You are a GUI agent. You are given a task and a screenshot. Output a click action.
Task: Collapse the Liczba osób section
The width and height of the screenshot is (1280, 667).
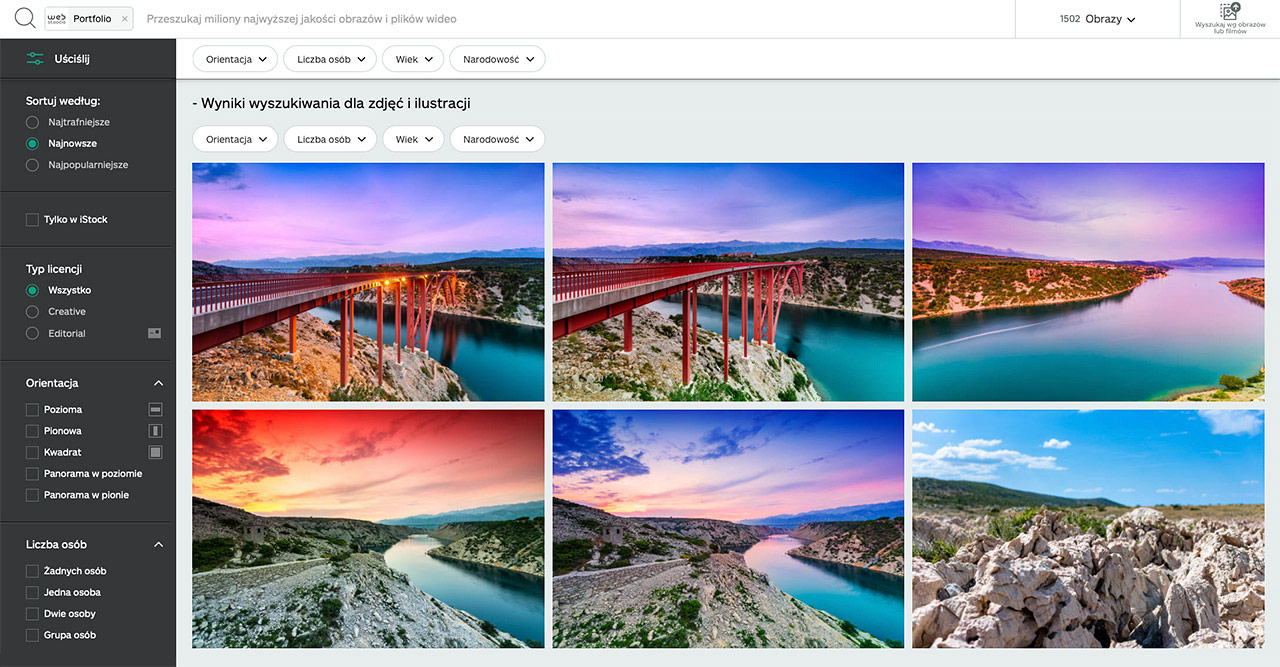point(158,544)
